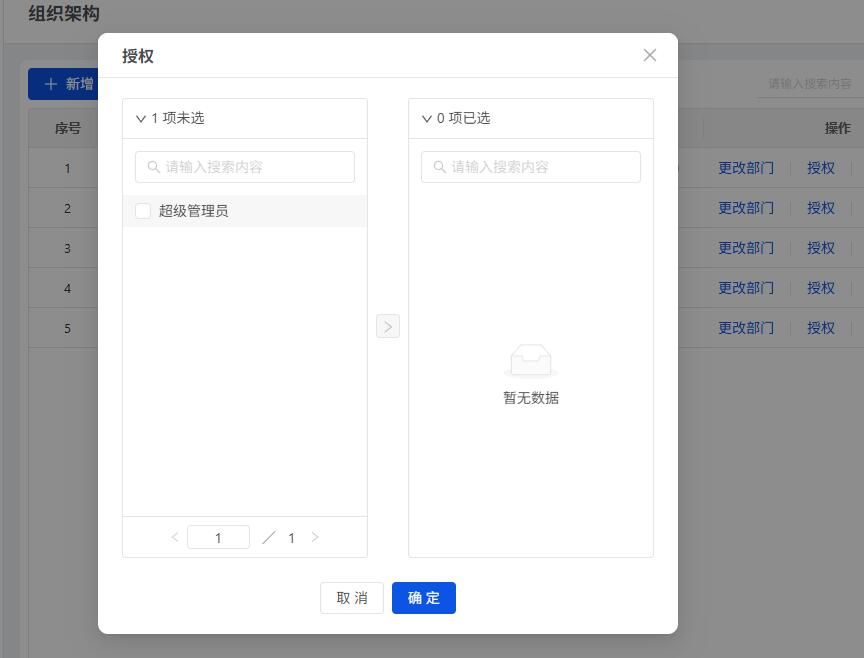
Task: Click 更改部门 link in row 3
Action: point(746,248)
